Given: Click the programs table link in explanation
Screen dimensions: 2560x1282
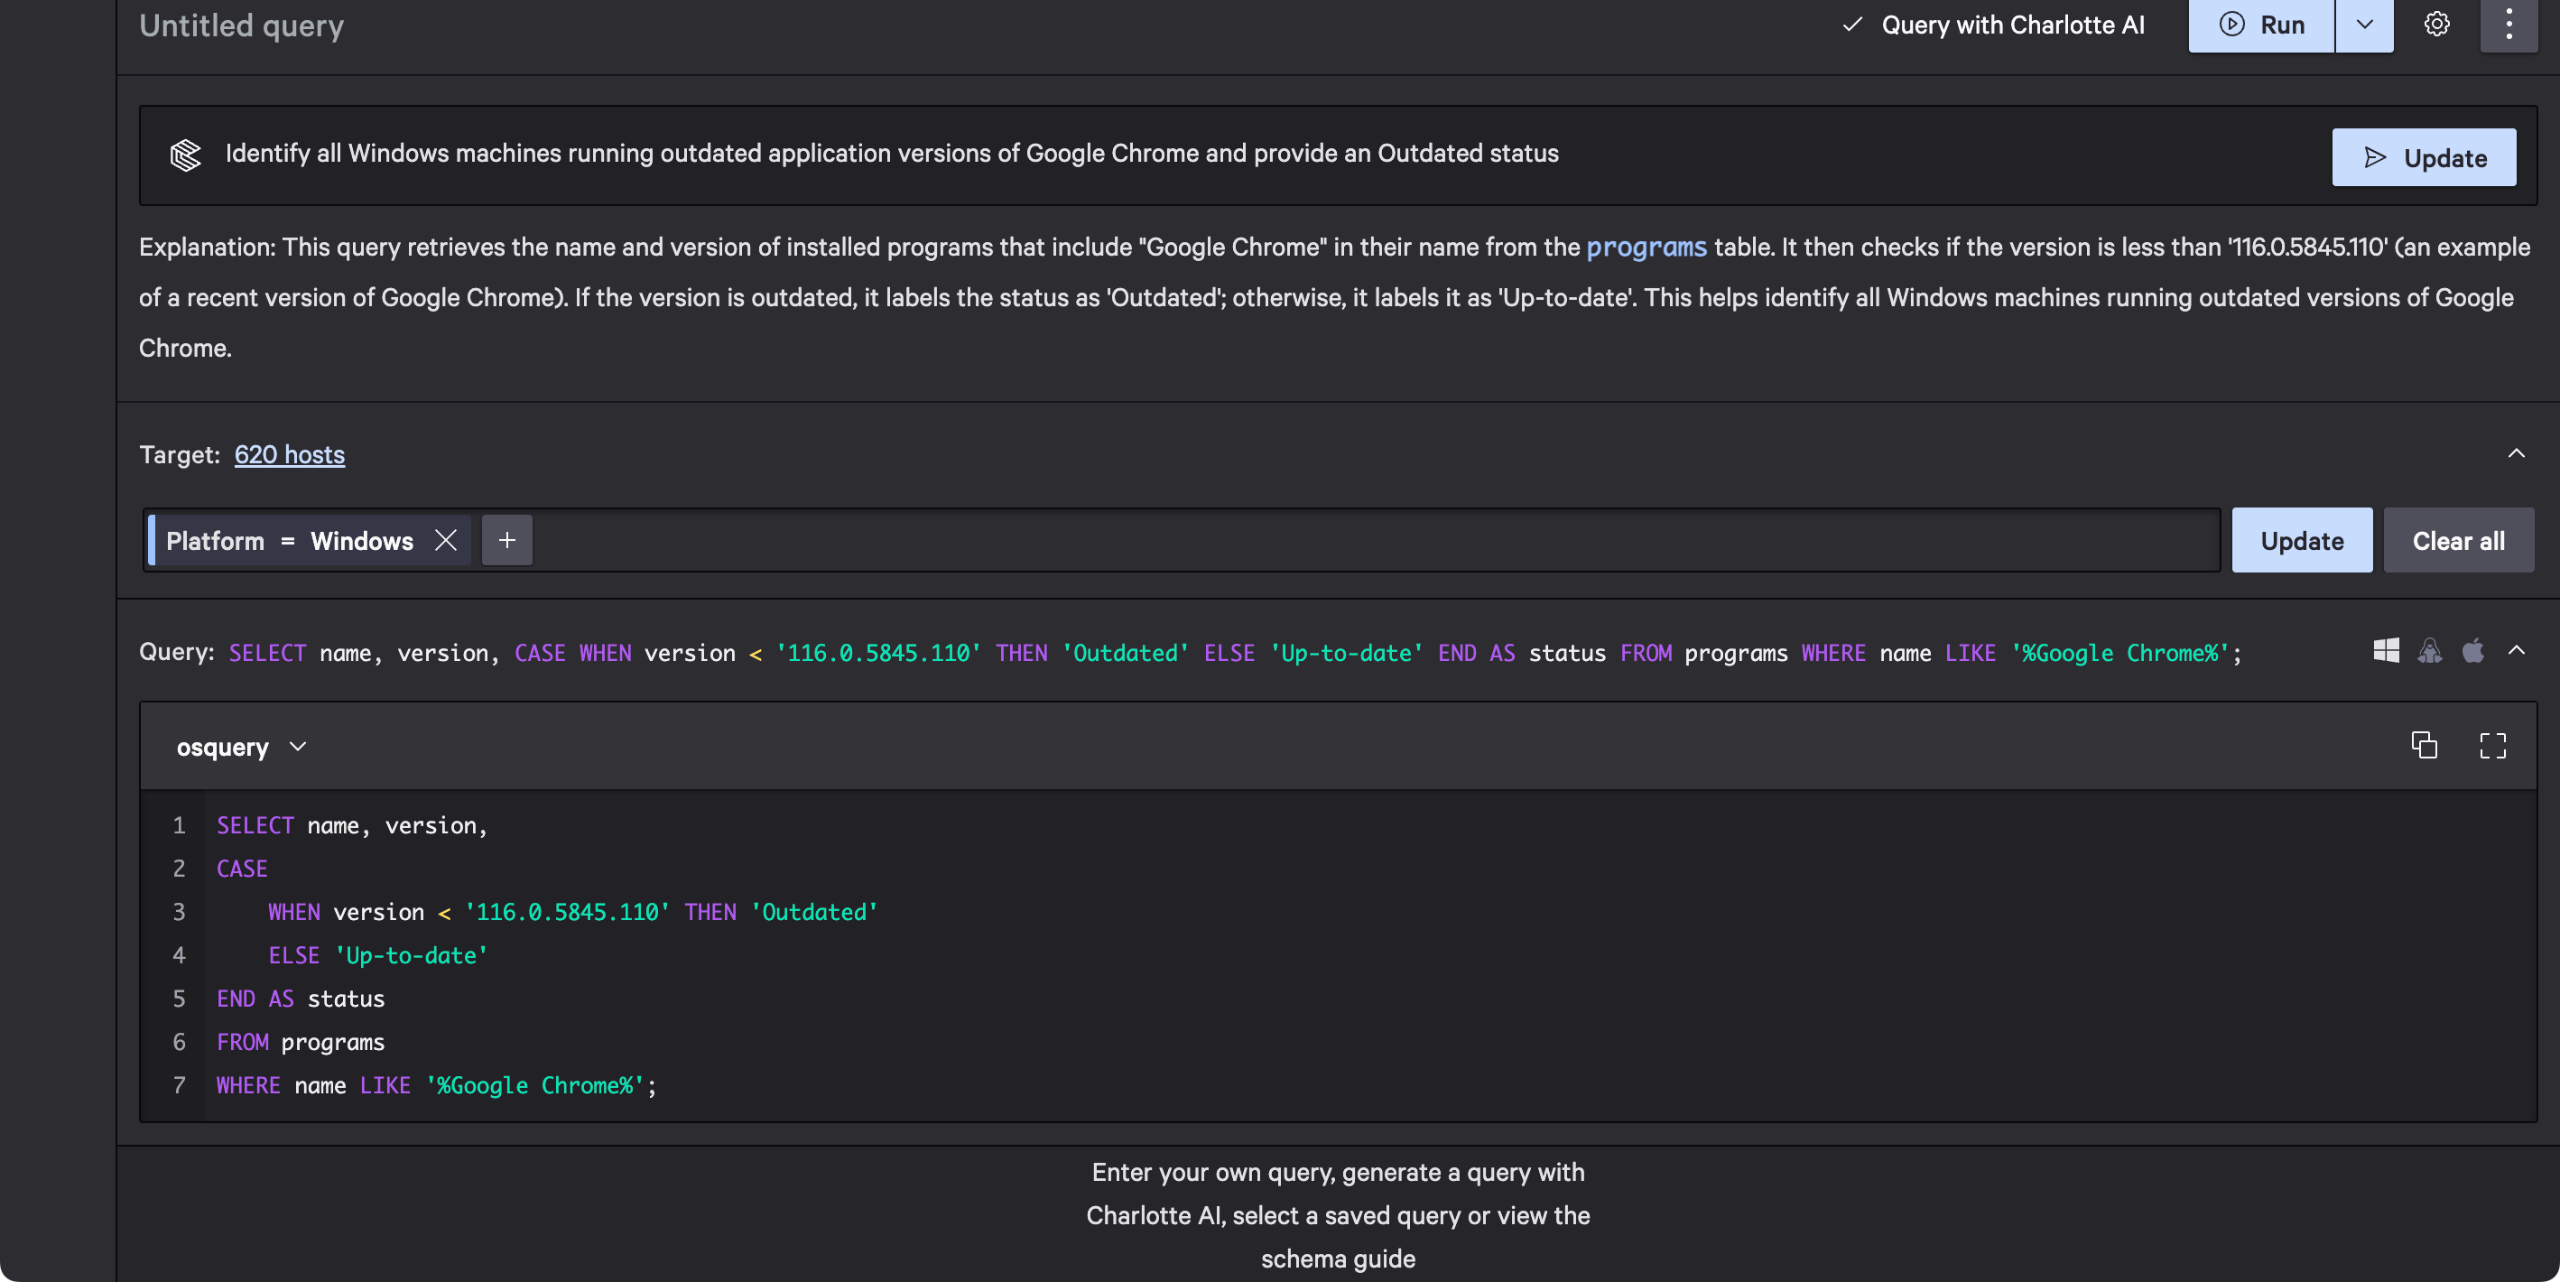Looking at the screenshot, I should point(1646,247).
